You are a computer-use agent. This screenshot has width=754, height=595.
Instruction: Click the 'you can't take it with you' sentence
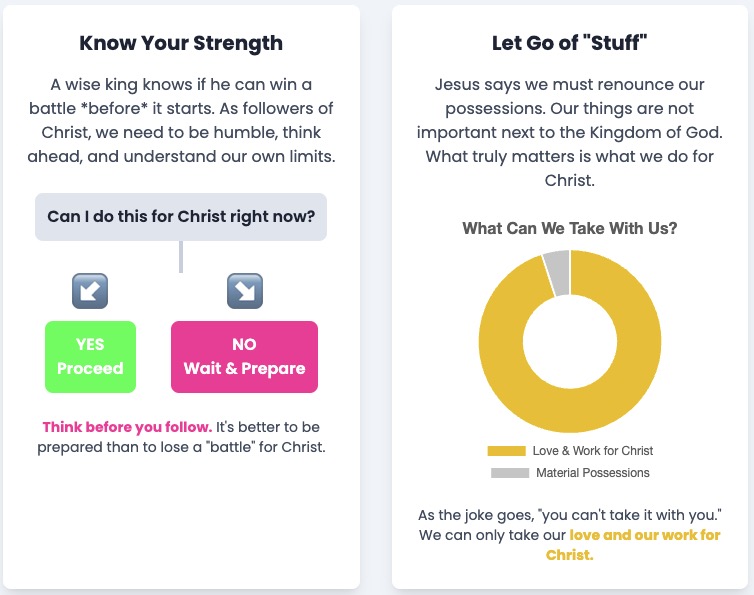pyautogui.click(x=570, y=516)
